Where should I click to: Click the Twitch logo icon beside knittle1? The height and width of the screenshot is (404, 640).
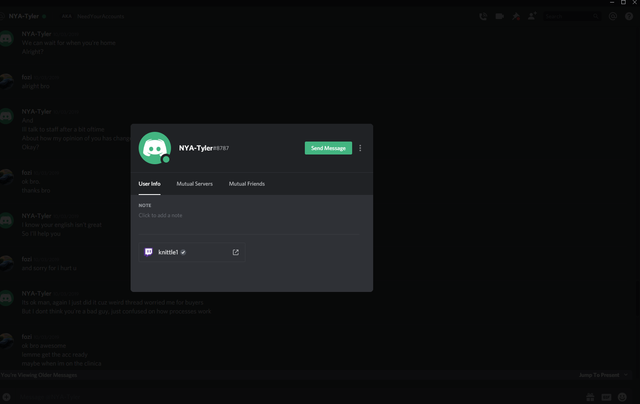[149, 252]
